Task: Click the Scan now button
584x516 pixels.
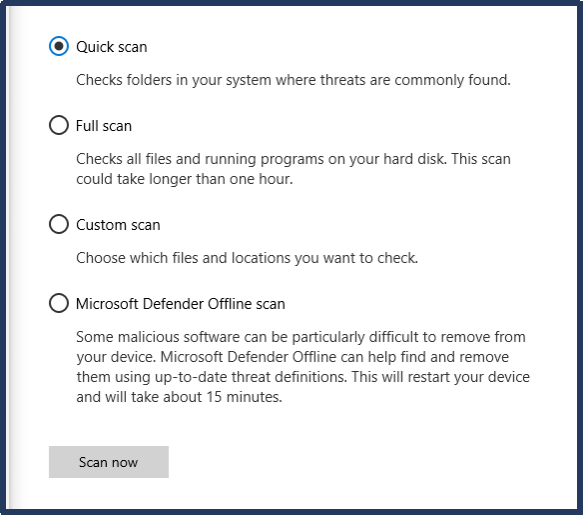Action: (x=109, y=462)
